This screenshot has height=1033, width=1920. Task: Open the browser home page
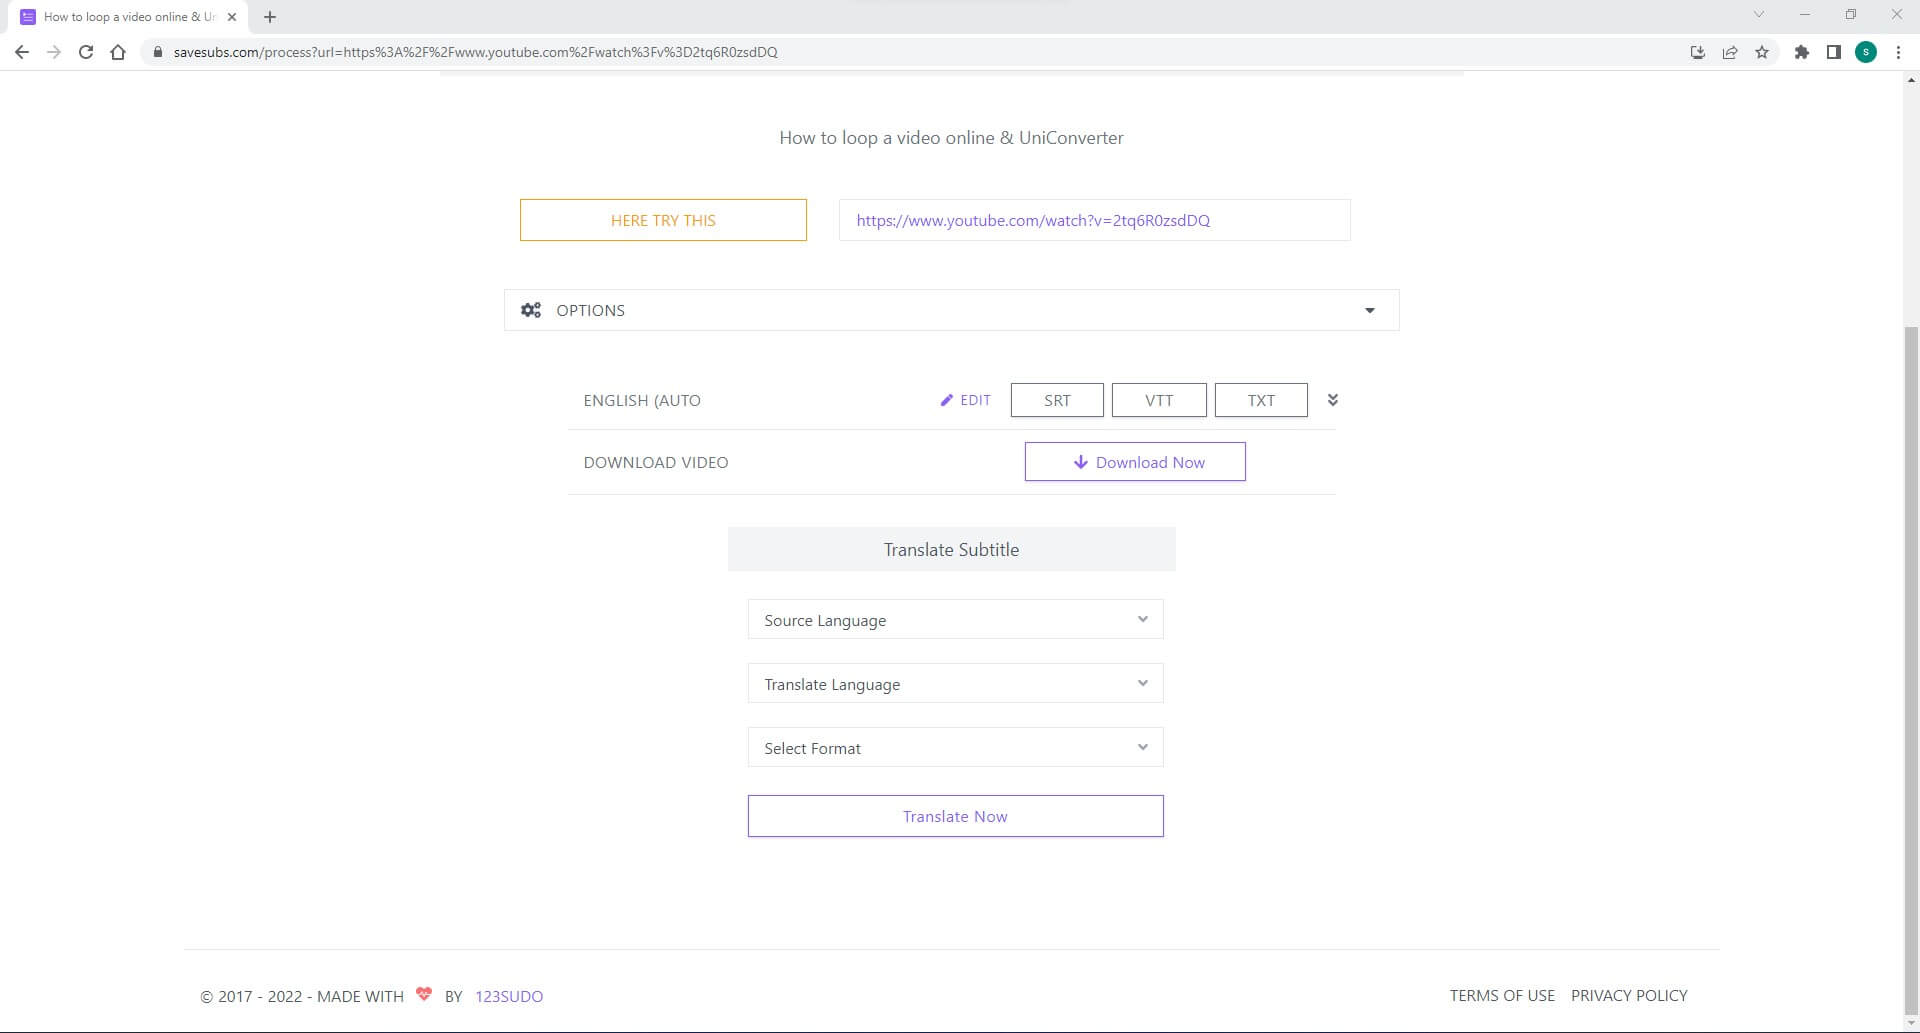click(x=118, y=52)
